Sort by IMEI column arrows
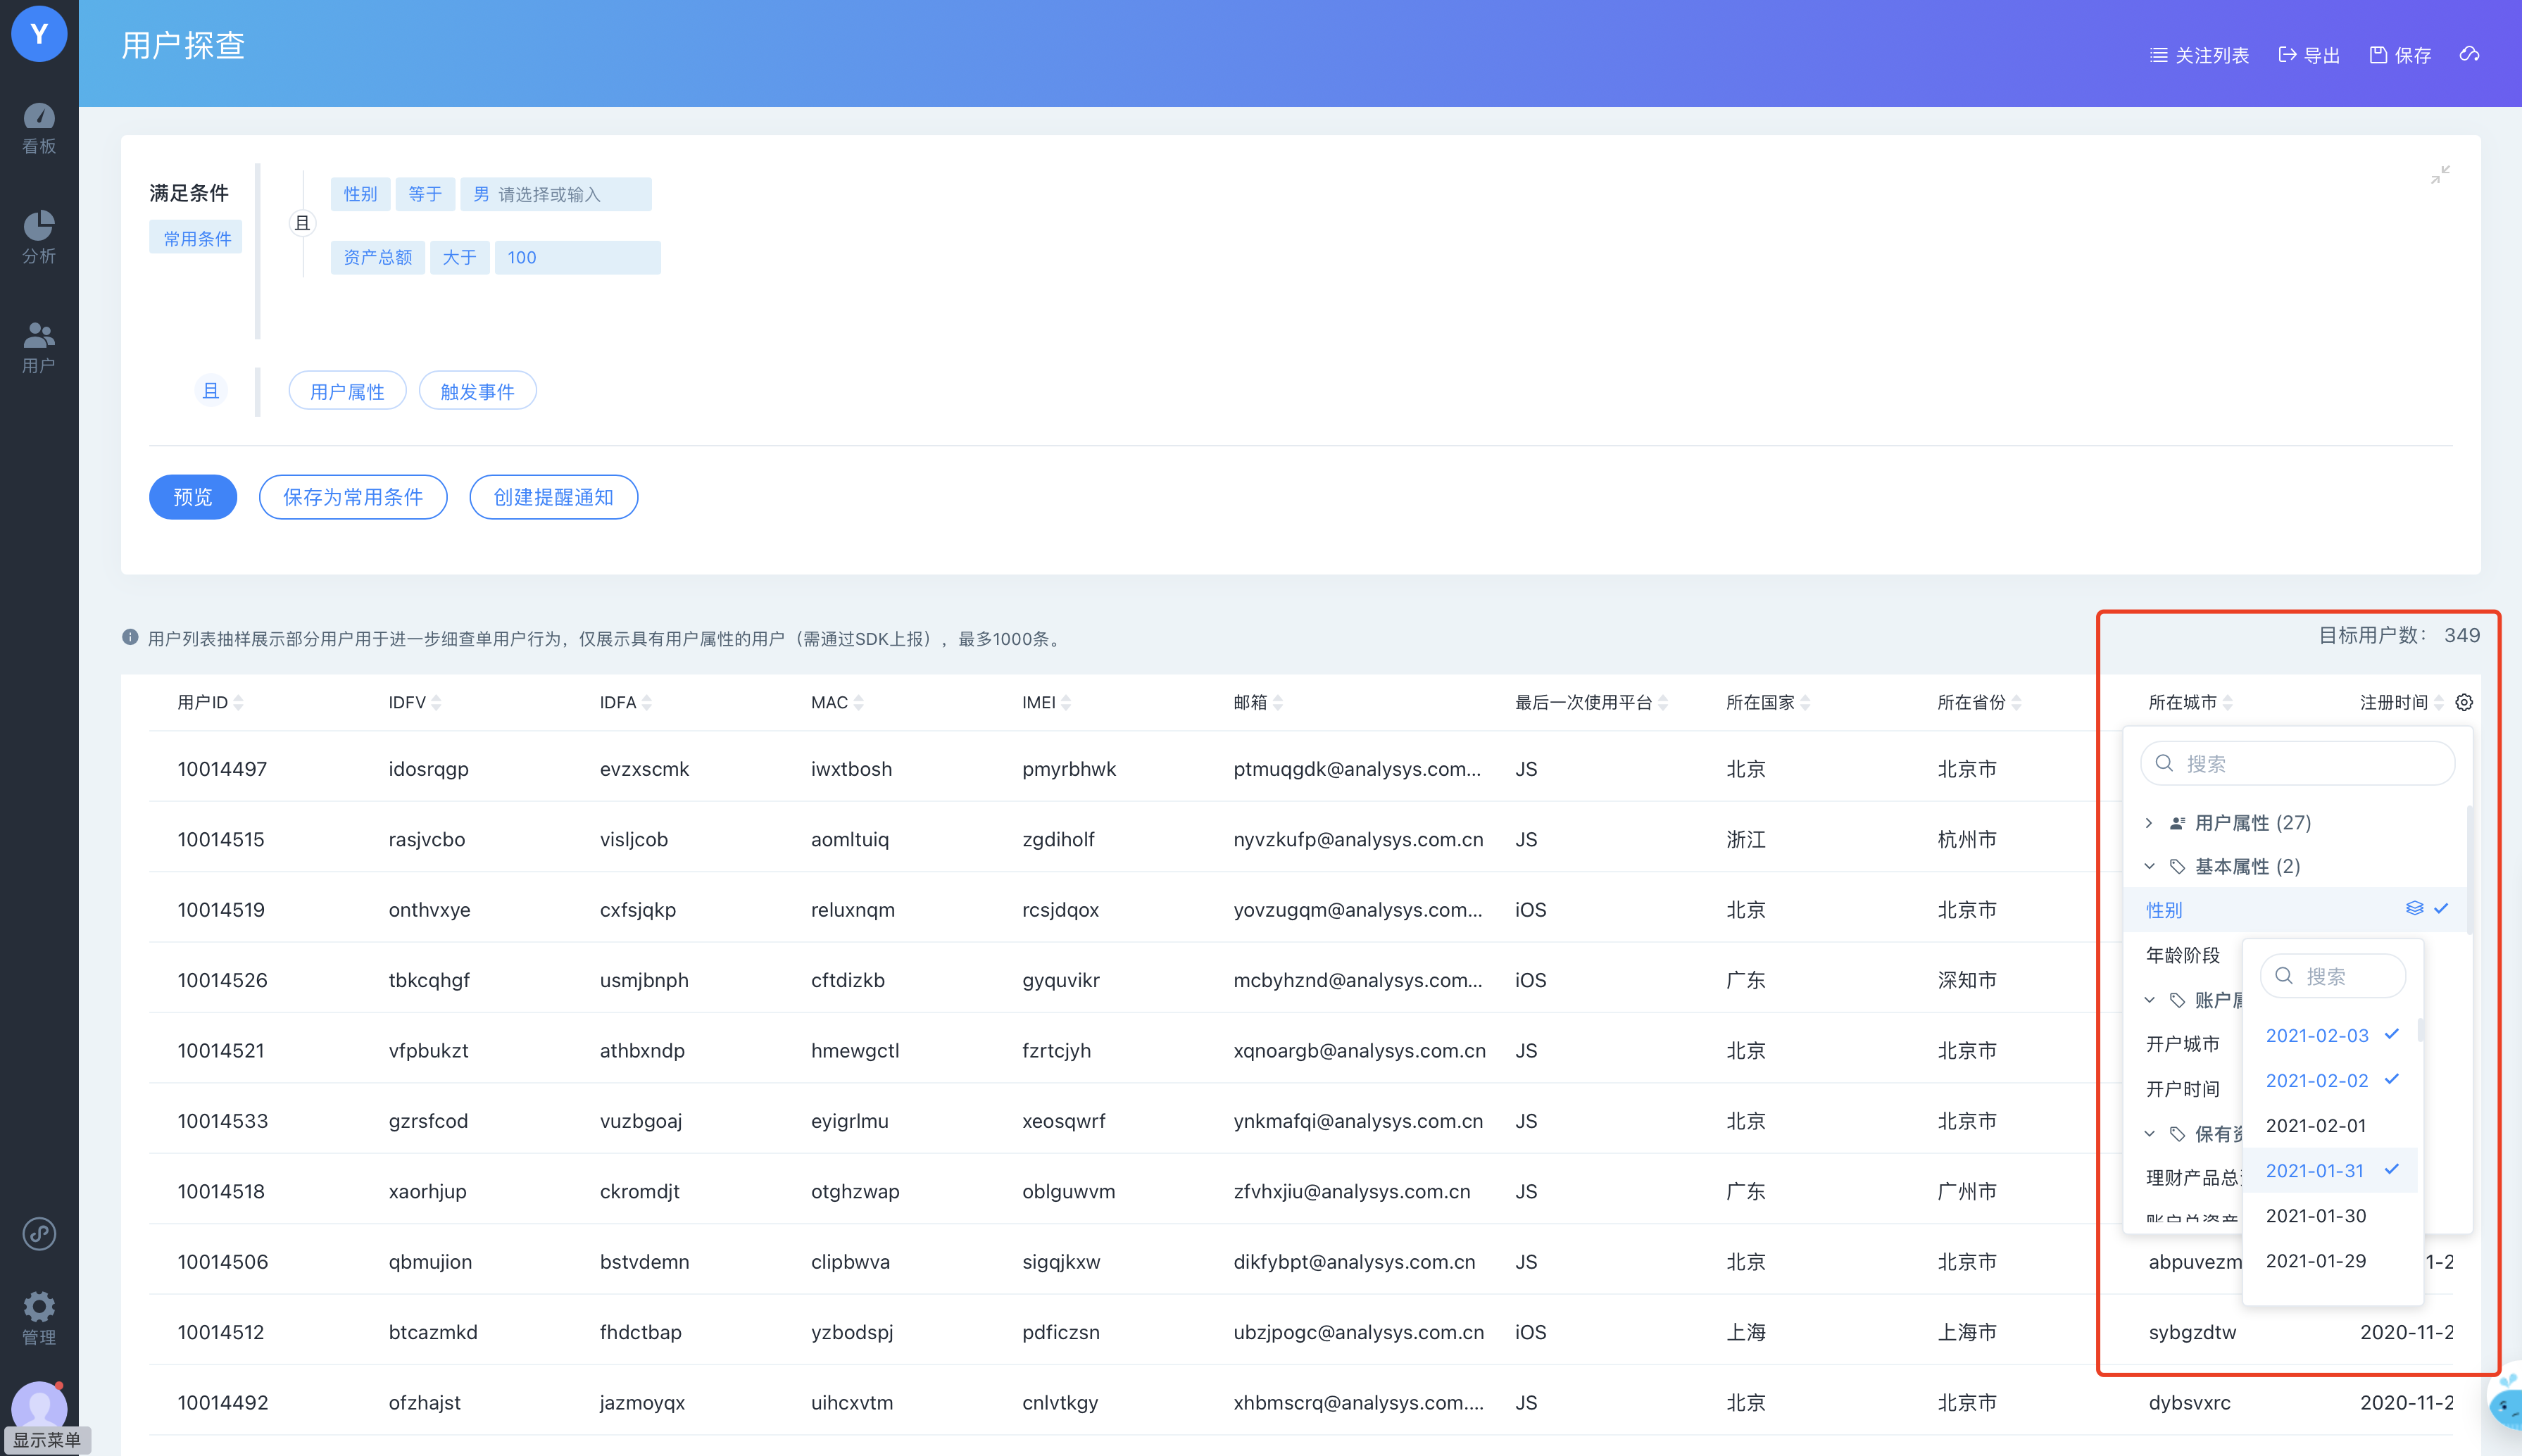Viewport: 2522px width, 1456px height. (1066, 702)
